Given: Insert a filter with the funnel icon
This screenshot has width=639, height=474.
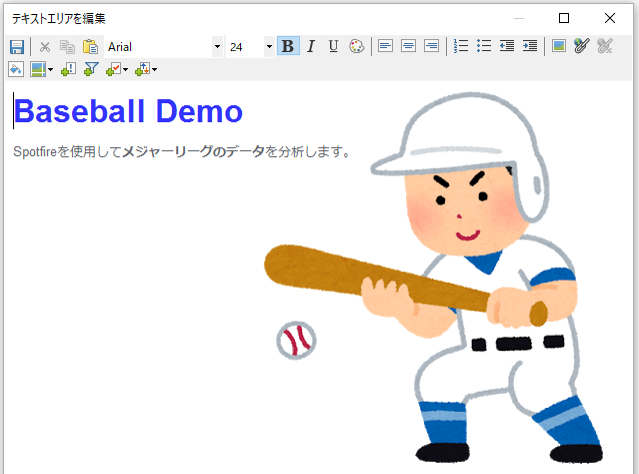Looking at the screenshot, I should tap(91, 69).
